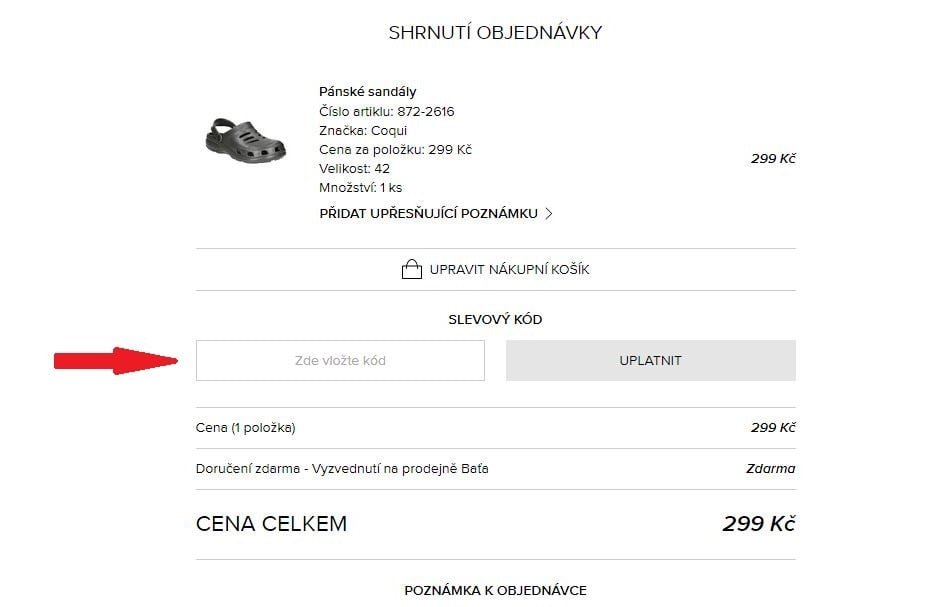This screenshot has width=940, height=607.
Task: Click the 'Doručení zdarma' delivery row label
Action: (x=342, y=468)
